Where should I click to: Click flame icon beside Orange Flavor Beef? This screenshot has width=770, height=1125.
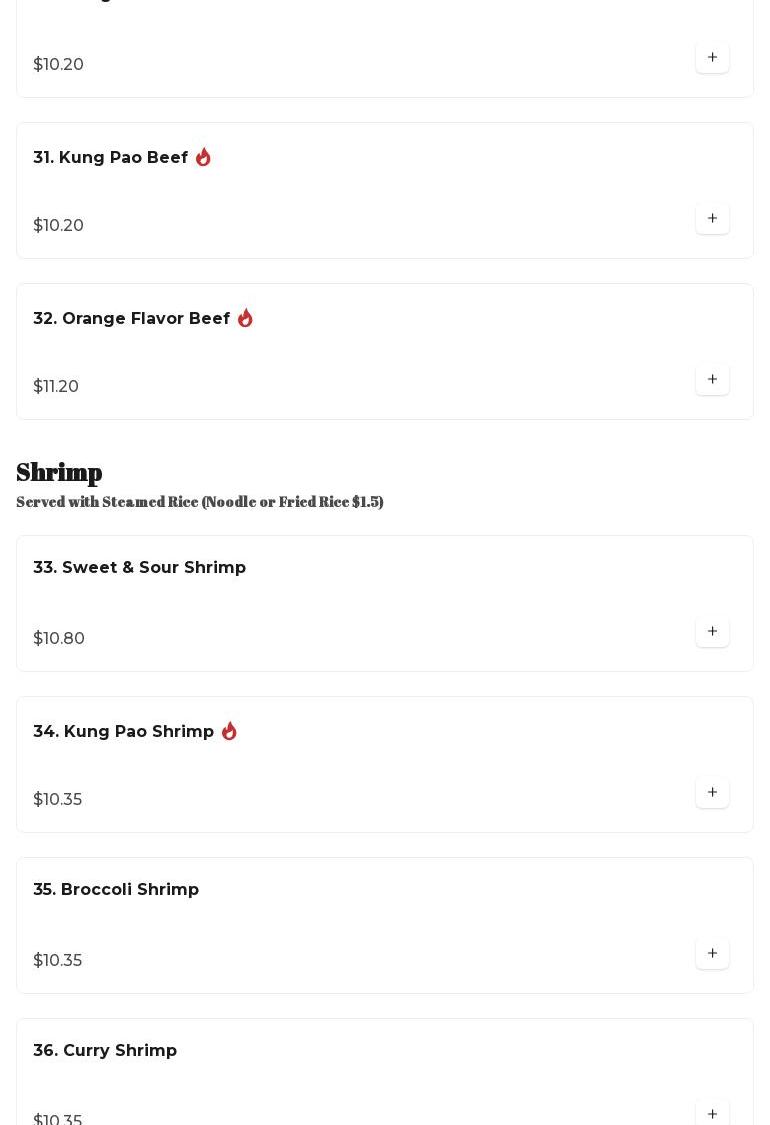tap(245, 318)
